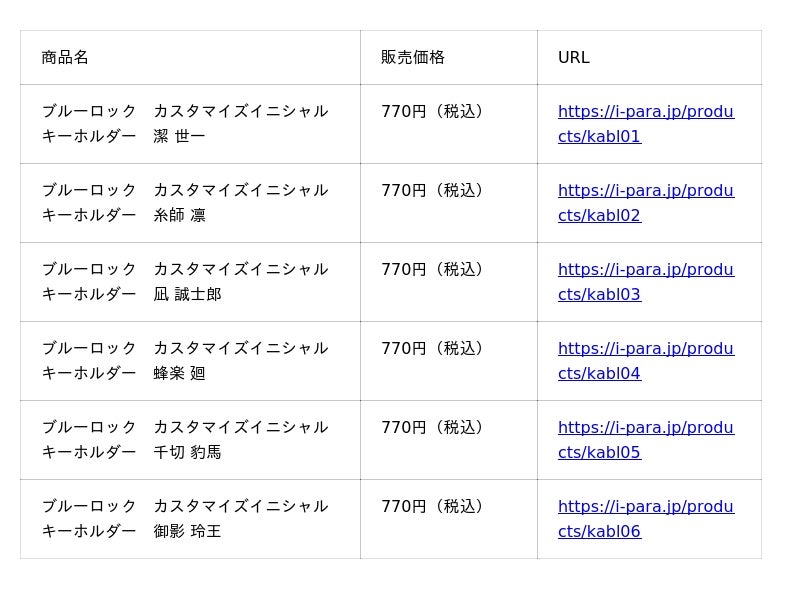Open the kabl02 product link
800x589 pixels.
click(646, 203)
